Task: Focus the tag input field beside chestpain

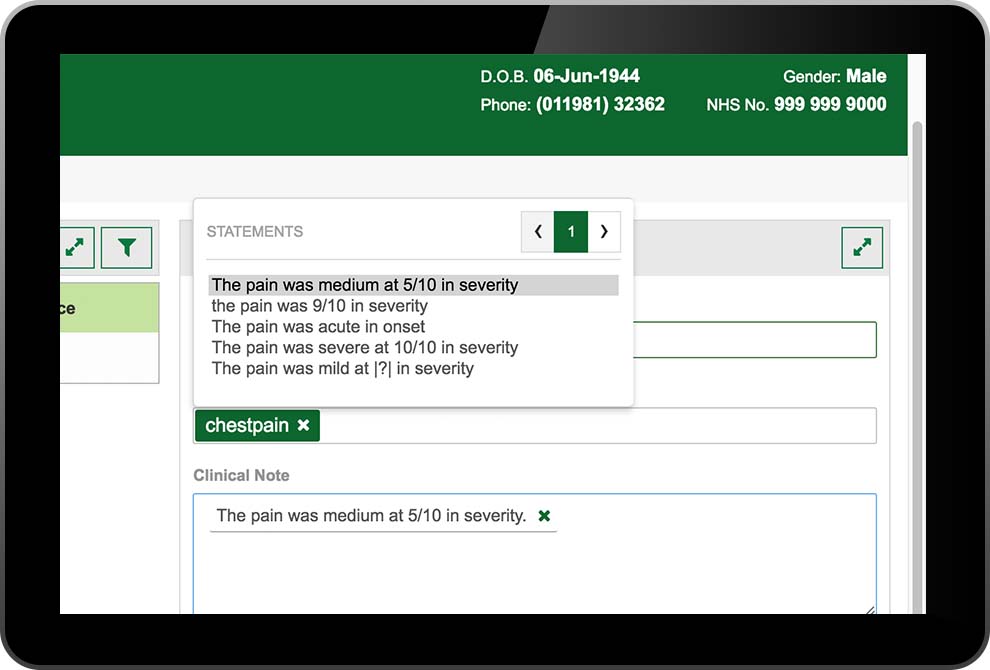Action: tap(600, 426)
